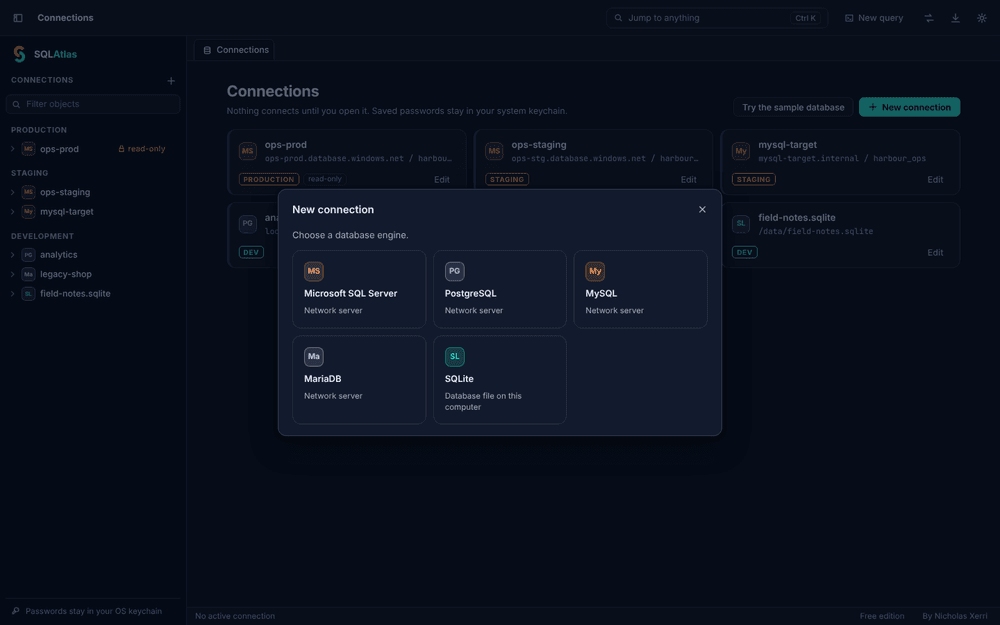Click the MS icon on ops-prod card
1000x625 pixels.
pyautogui.click(x=247, y=151)
